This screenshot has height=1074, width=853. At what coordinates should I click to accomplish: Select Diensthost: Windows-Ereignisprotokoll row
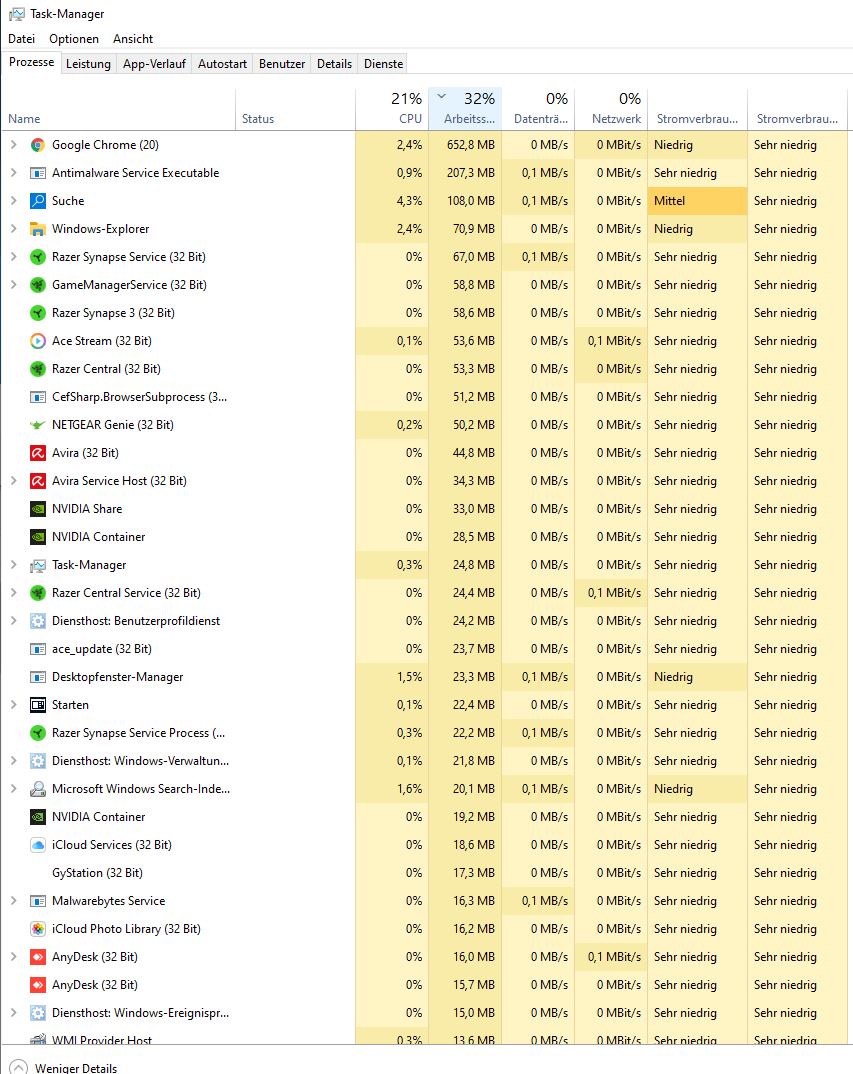(x=425, y=1012)
